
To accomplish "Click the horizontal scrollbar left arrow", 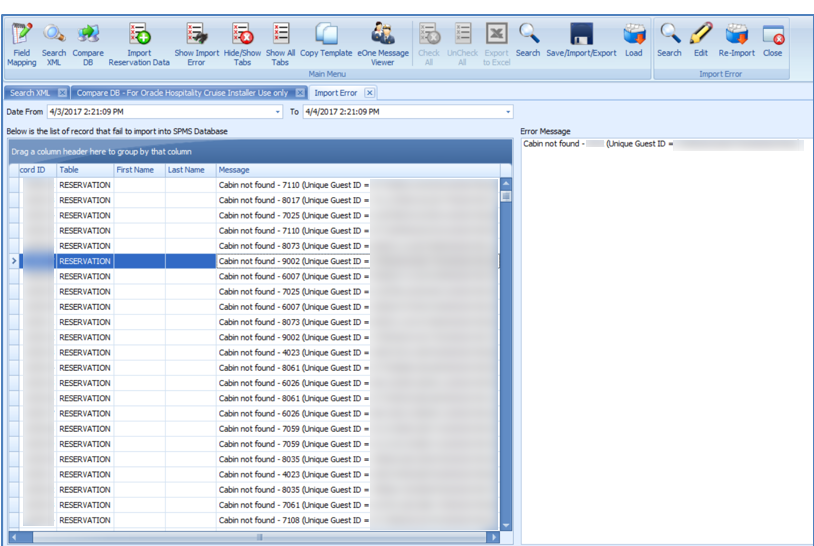I will (x=14, y=537).
